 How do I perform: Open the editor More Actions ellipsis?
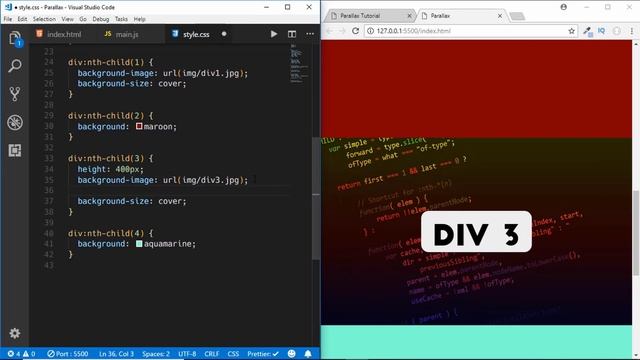click(x=310, y=34)
